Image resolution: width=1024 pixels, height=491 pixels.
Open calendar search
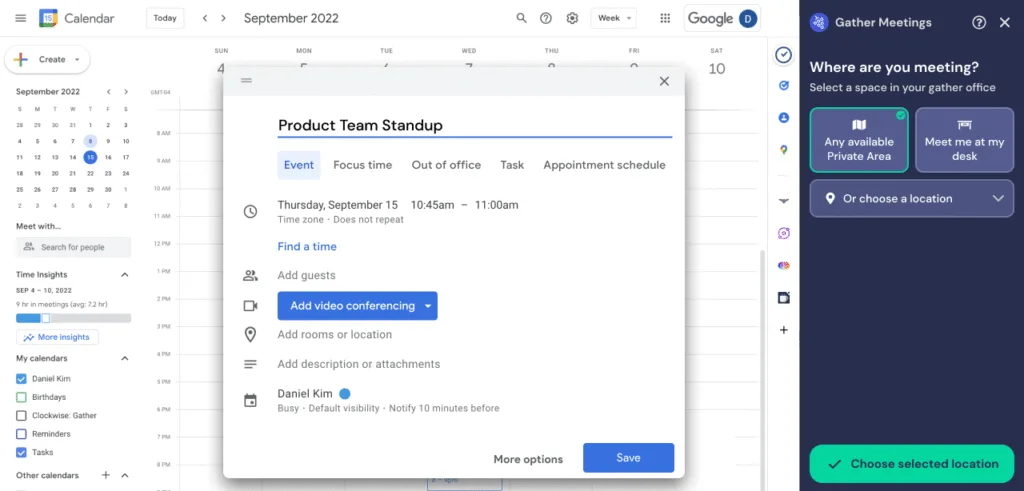pyautogui.click(x=521, y=18)
